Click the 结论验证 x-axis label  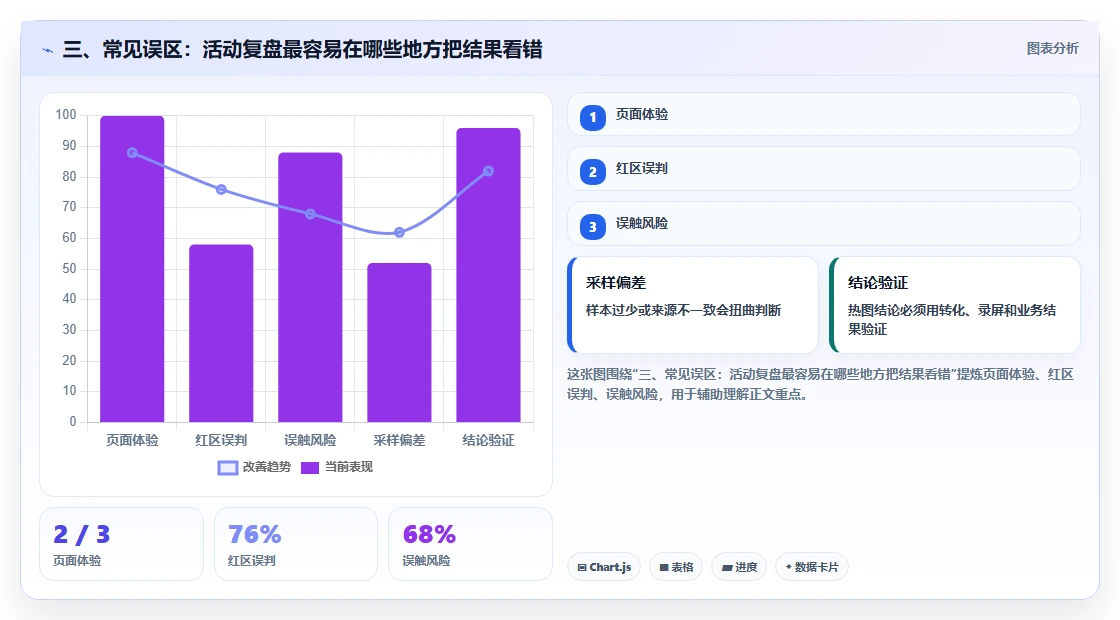[489, 441]
